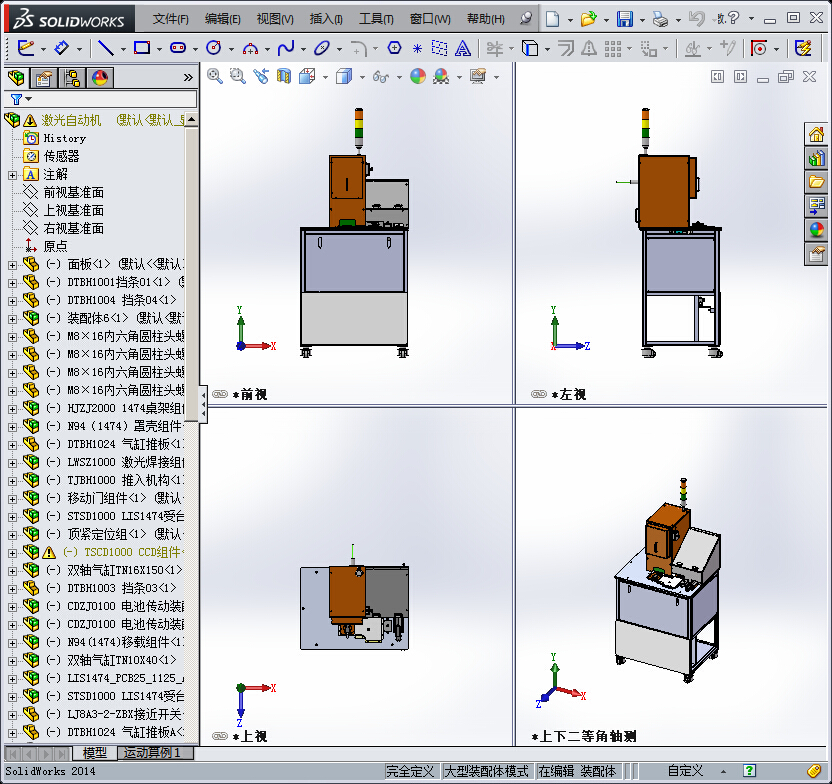Click the Sketch tool icon
The height and width of the screenshot is (784, 832).
[25, 48]
